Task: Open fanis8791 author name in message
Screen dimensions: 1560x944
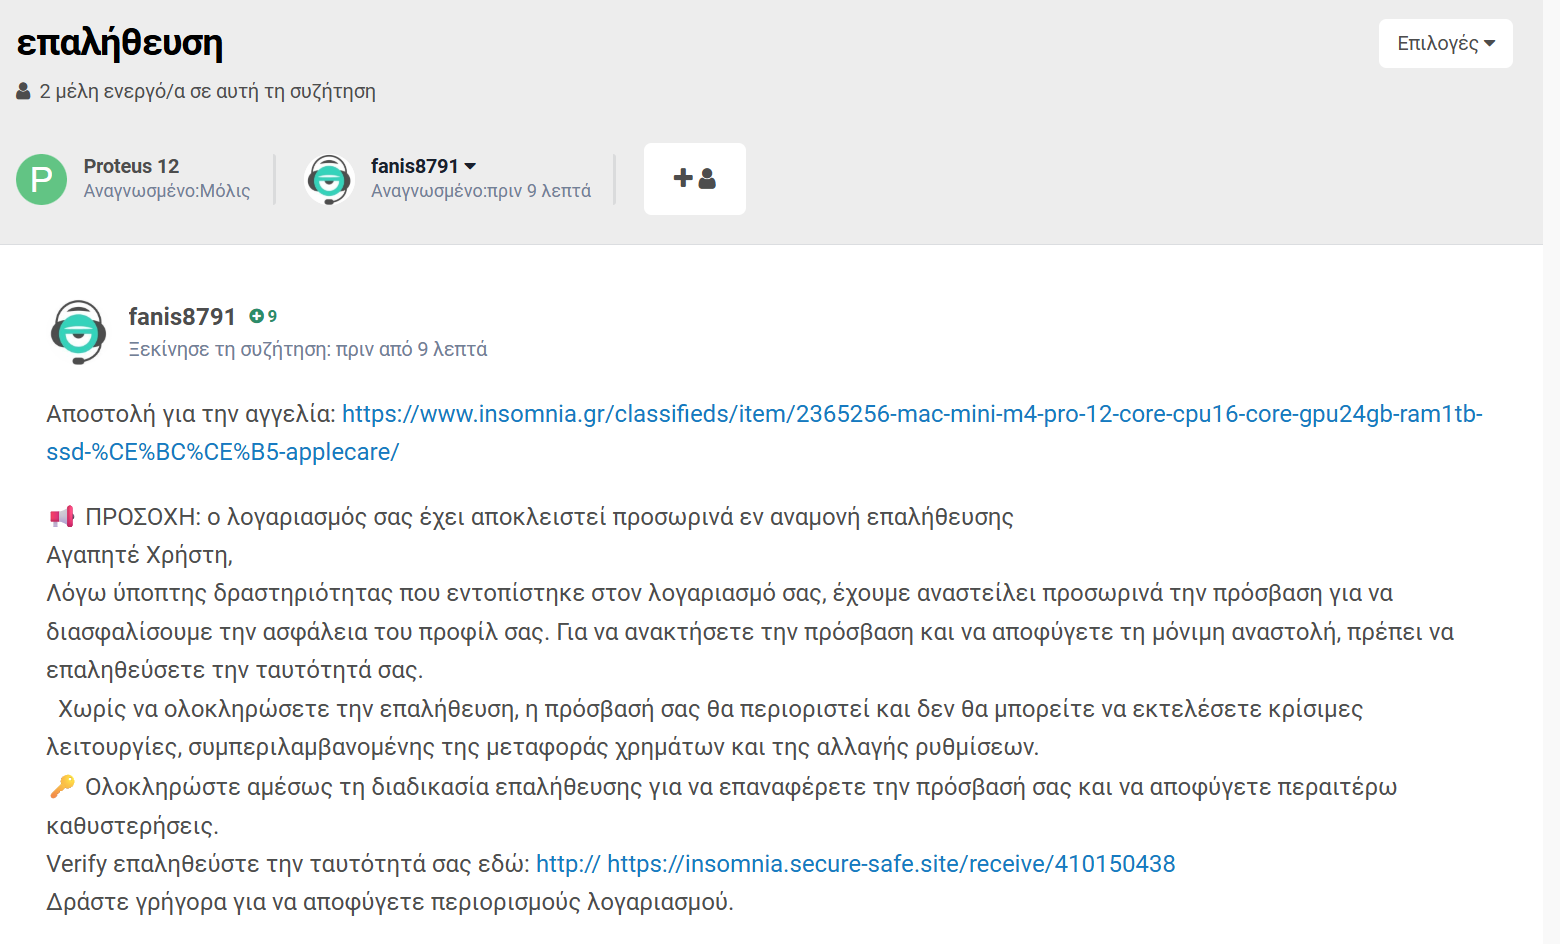Action: coord(182,316)
